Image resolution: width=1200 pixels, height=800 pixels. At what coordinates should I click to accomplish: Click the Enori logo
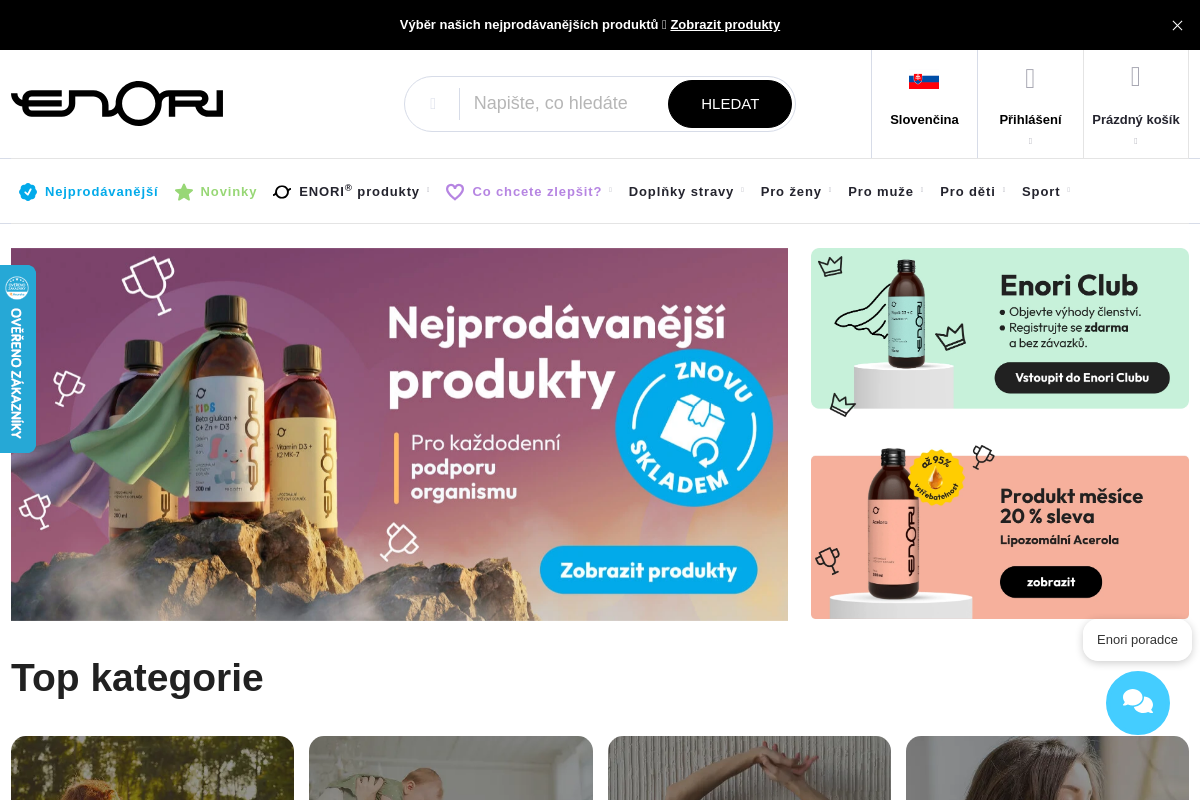pos(117,104)
